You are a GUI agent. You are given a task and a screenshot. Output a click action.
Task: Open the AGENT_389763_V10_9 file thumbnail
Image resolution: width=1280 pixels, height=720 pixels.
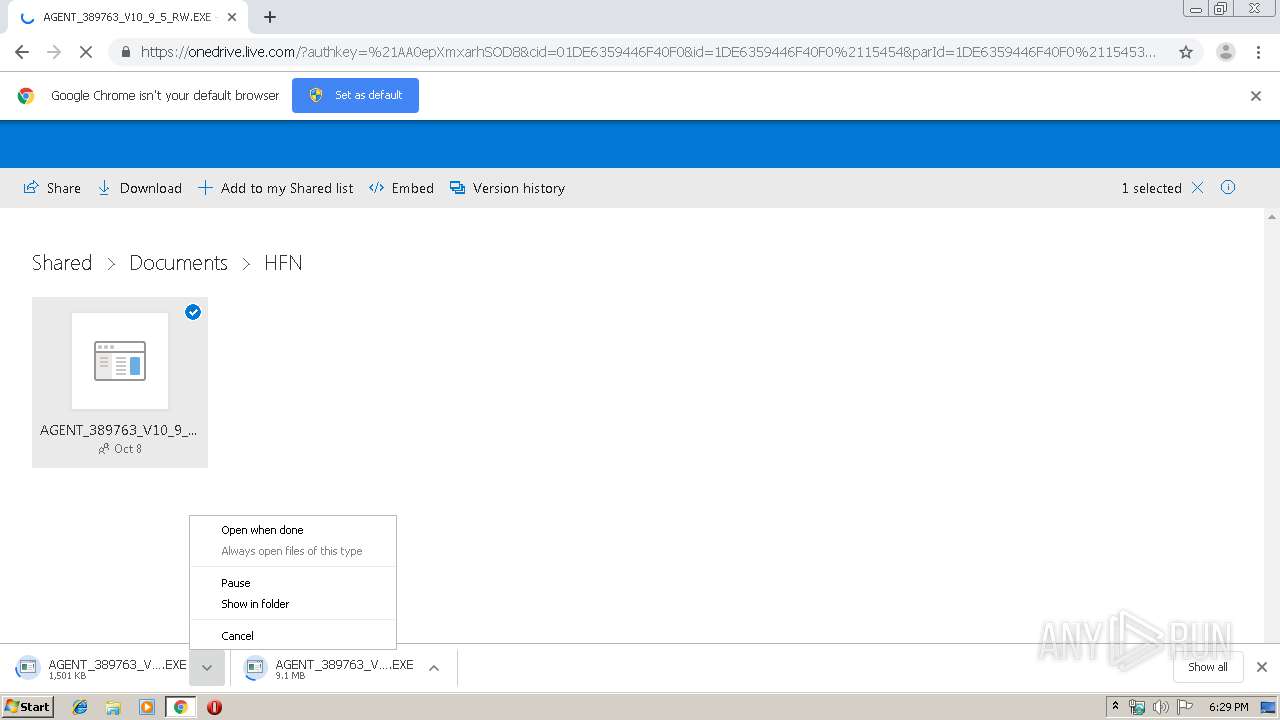coord(120,361)
